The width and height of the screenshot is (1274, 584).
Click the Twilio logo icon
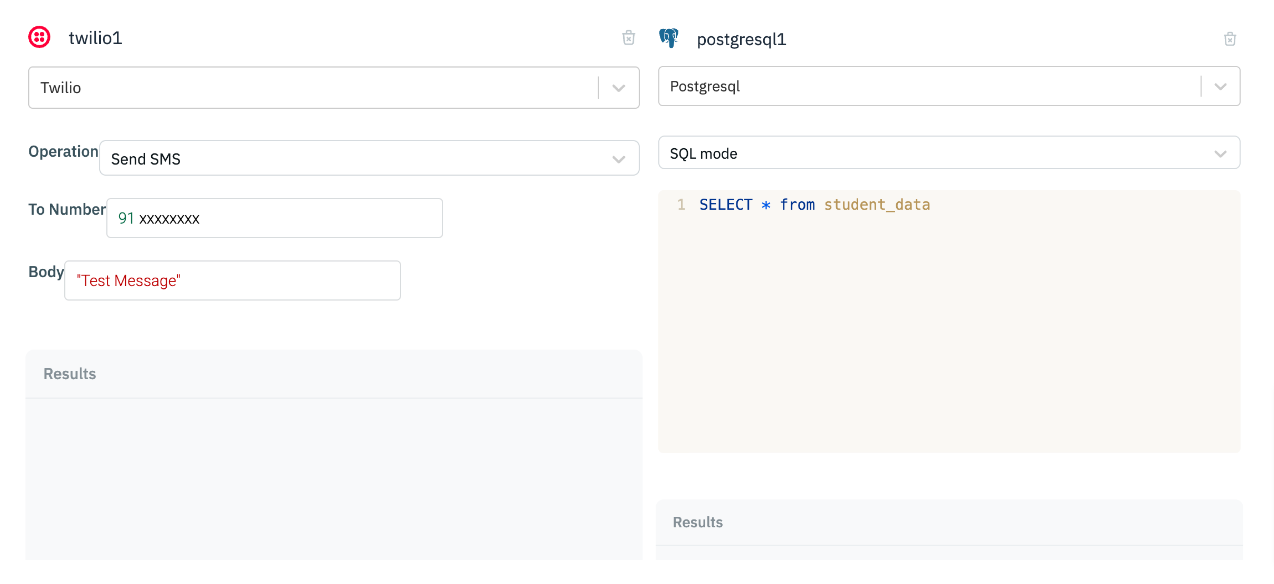pos(39,38)
